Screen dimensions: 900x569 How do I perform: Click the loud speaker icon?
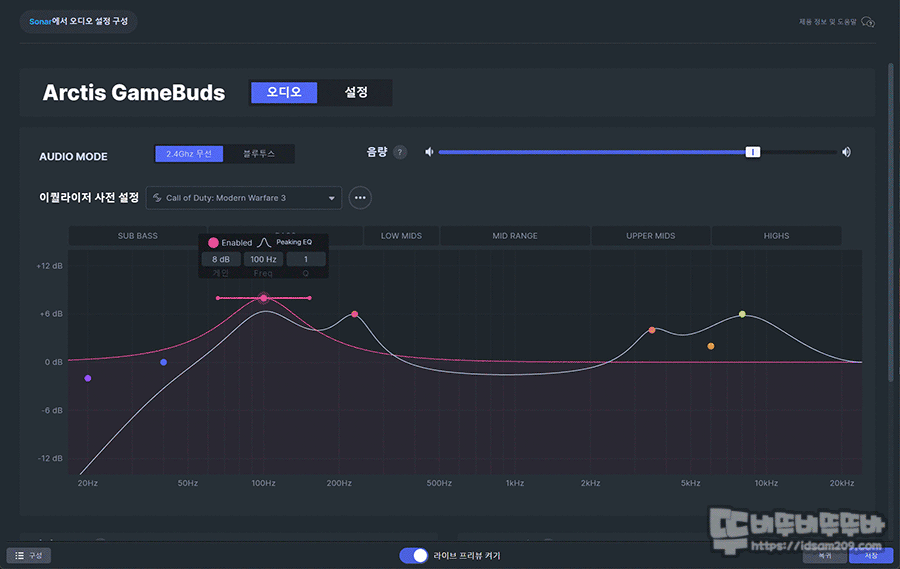846,152
